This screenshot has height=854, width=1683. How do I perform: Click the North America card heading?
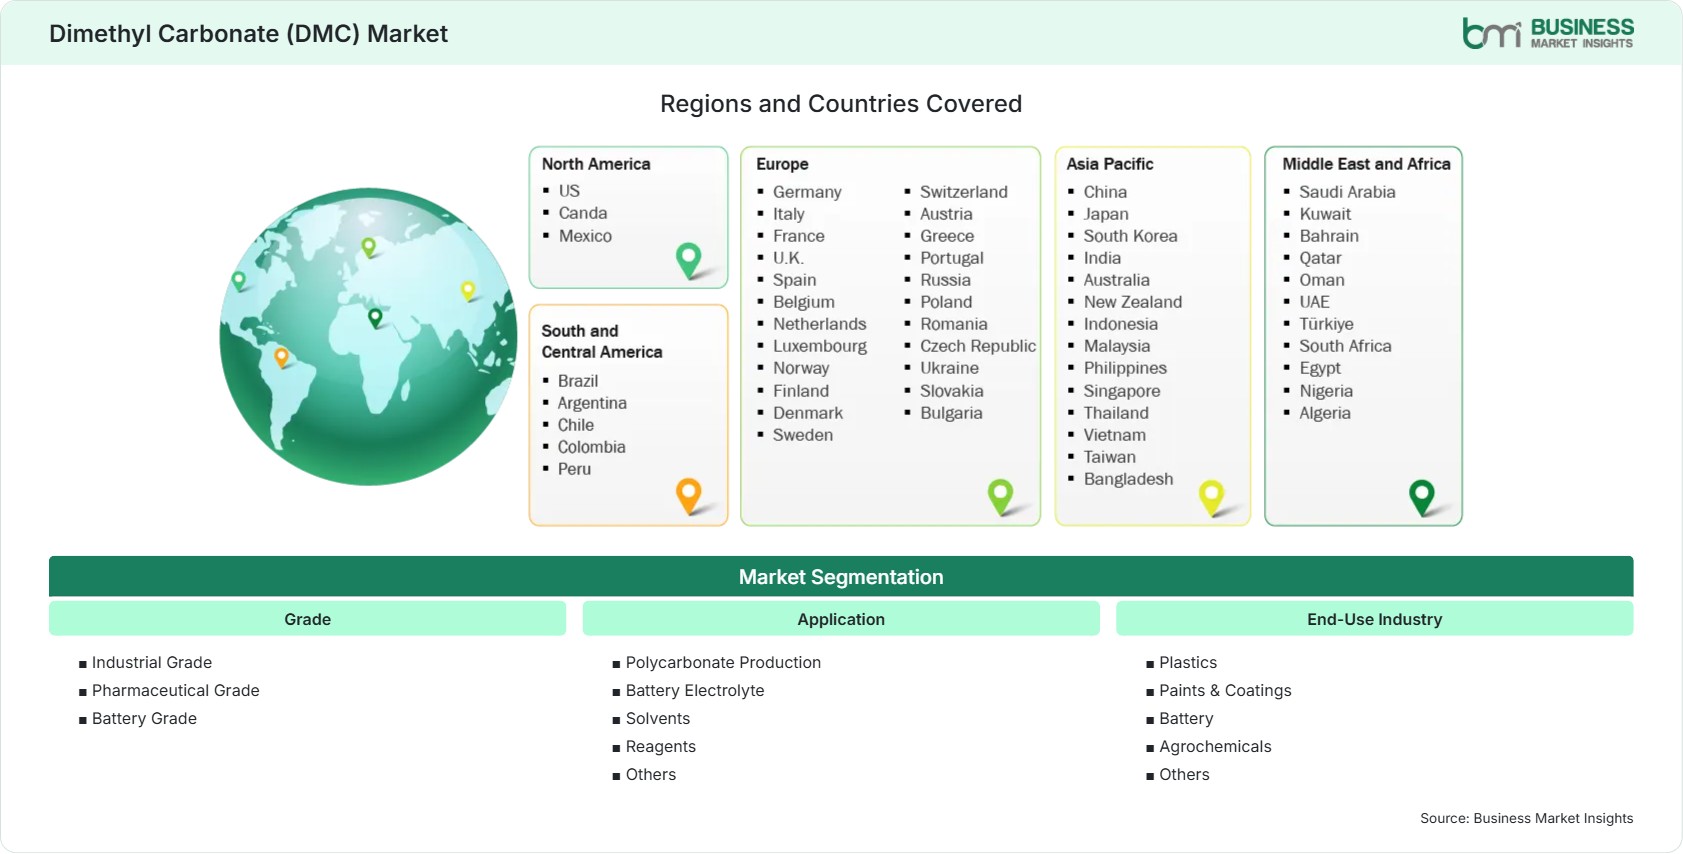point(596,164)
